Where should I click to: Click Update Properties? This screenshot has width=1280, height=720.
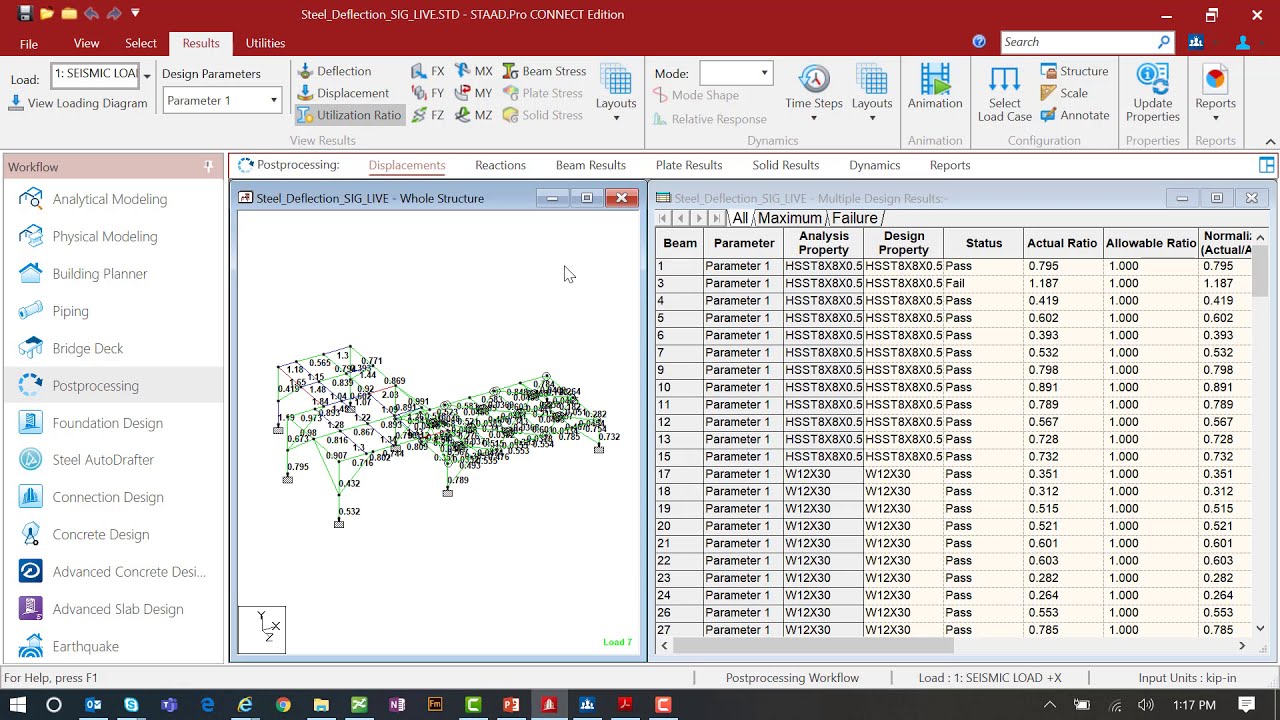[1153, 93]
